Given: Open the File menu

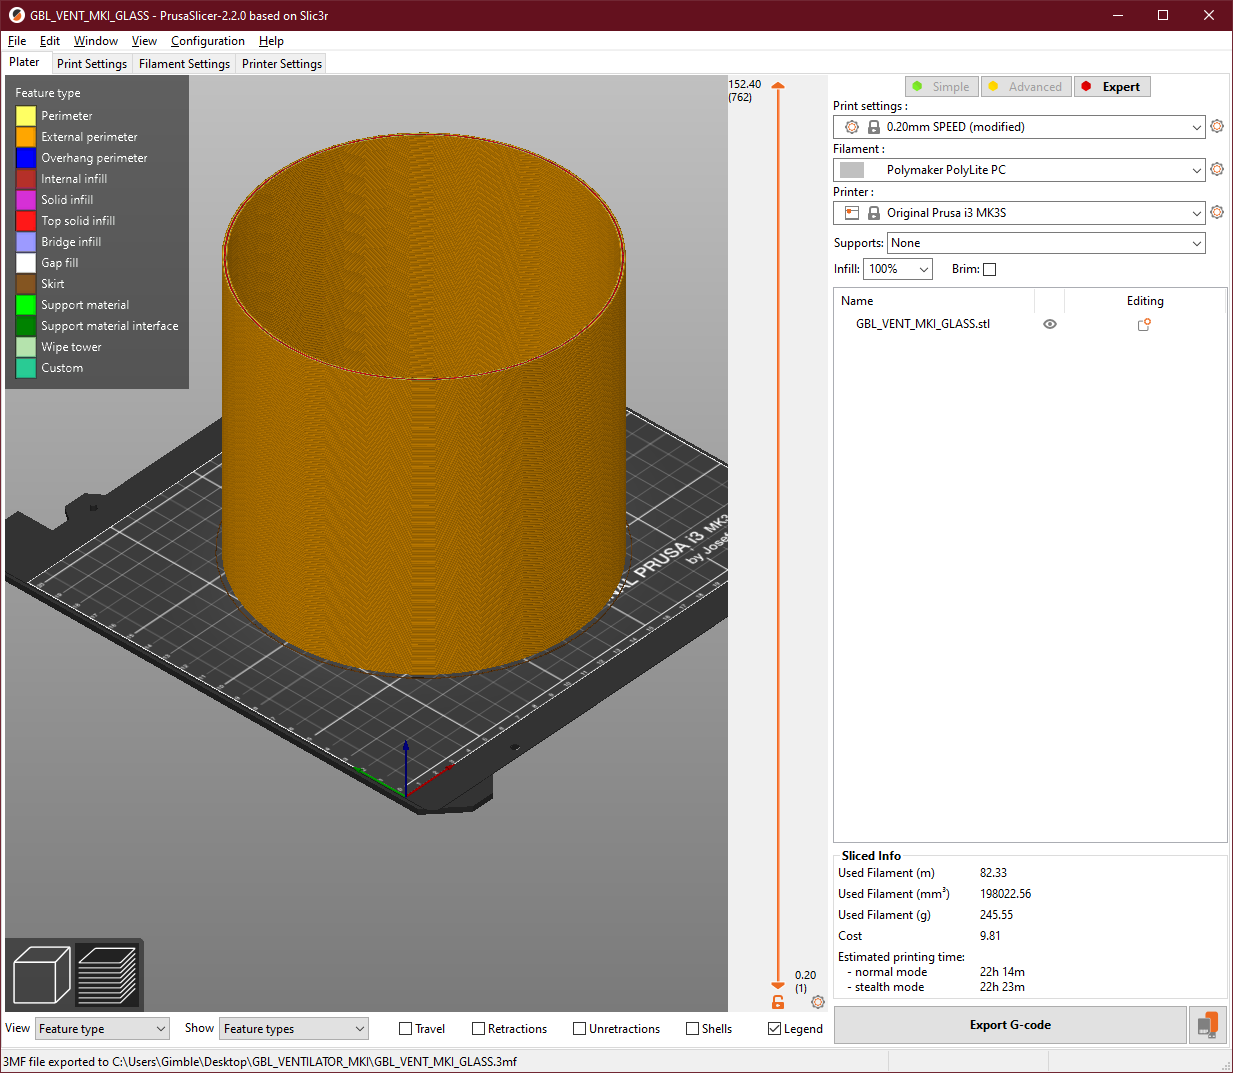Looking at the screenshot, I should (17, 41).
